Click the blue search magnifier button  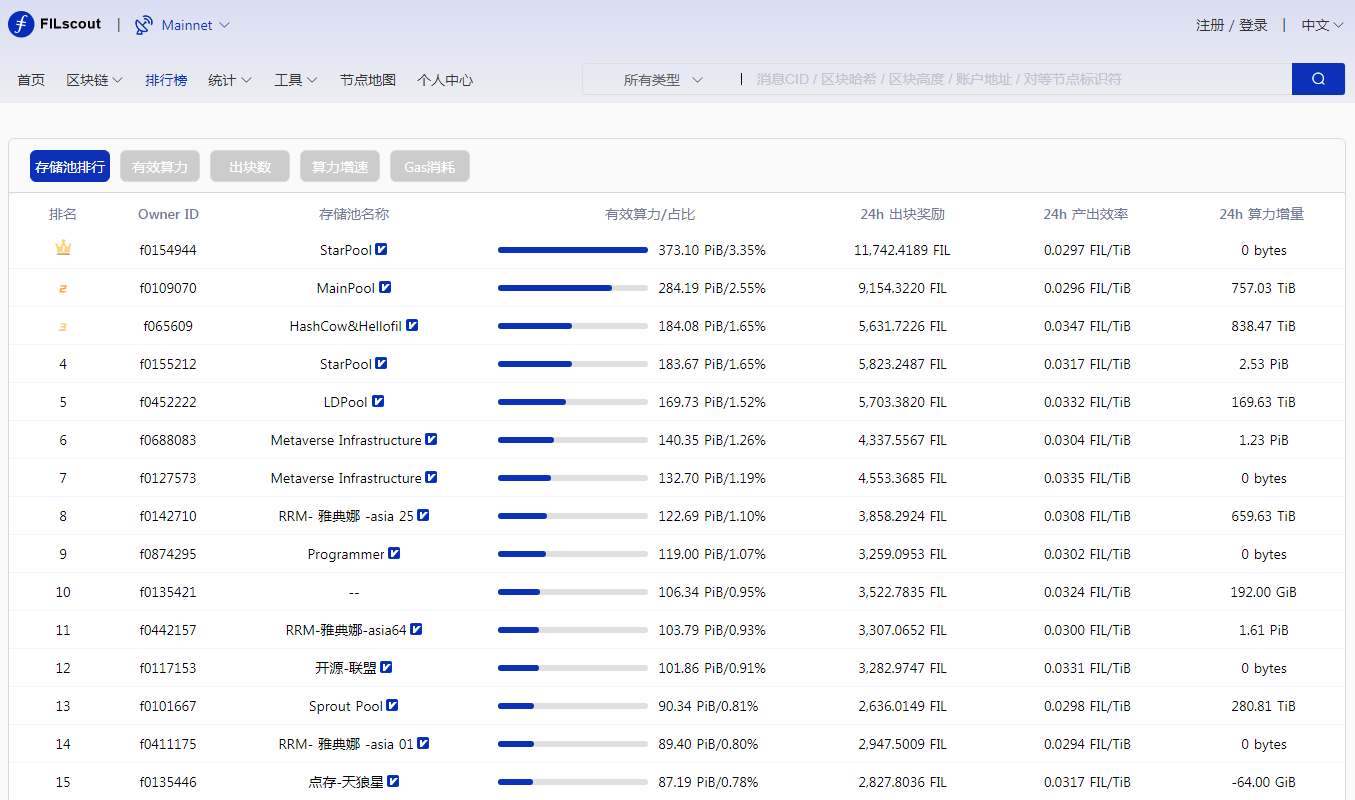click(1318, 79)
